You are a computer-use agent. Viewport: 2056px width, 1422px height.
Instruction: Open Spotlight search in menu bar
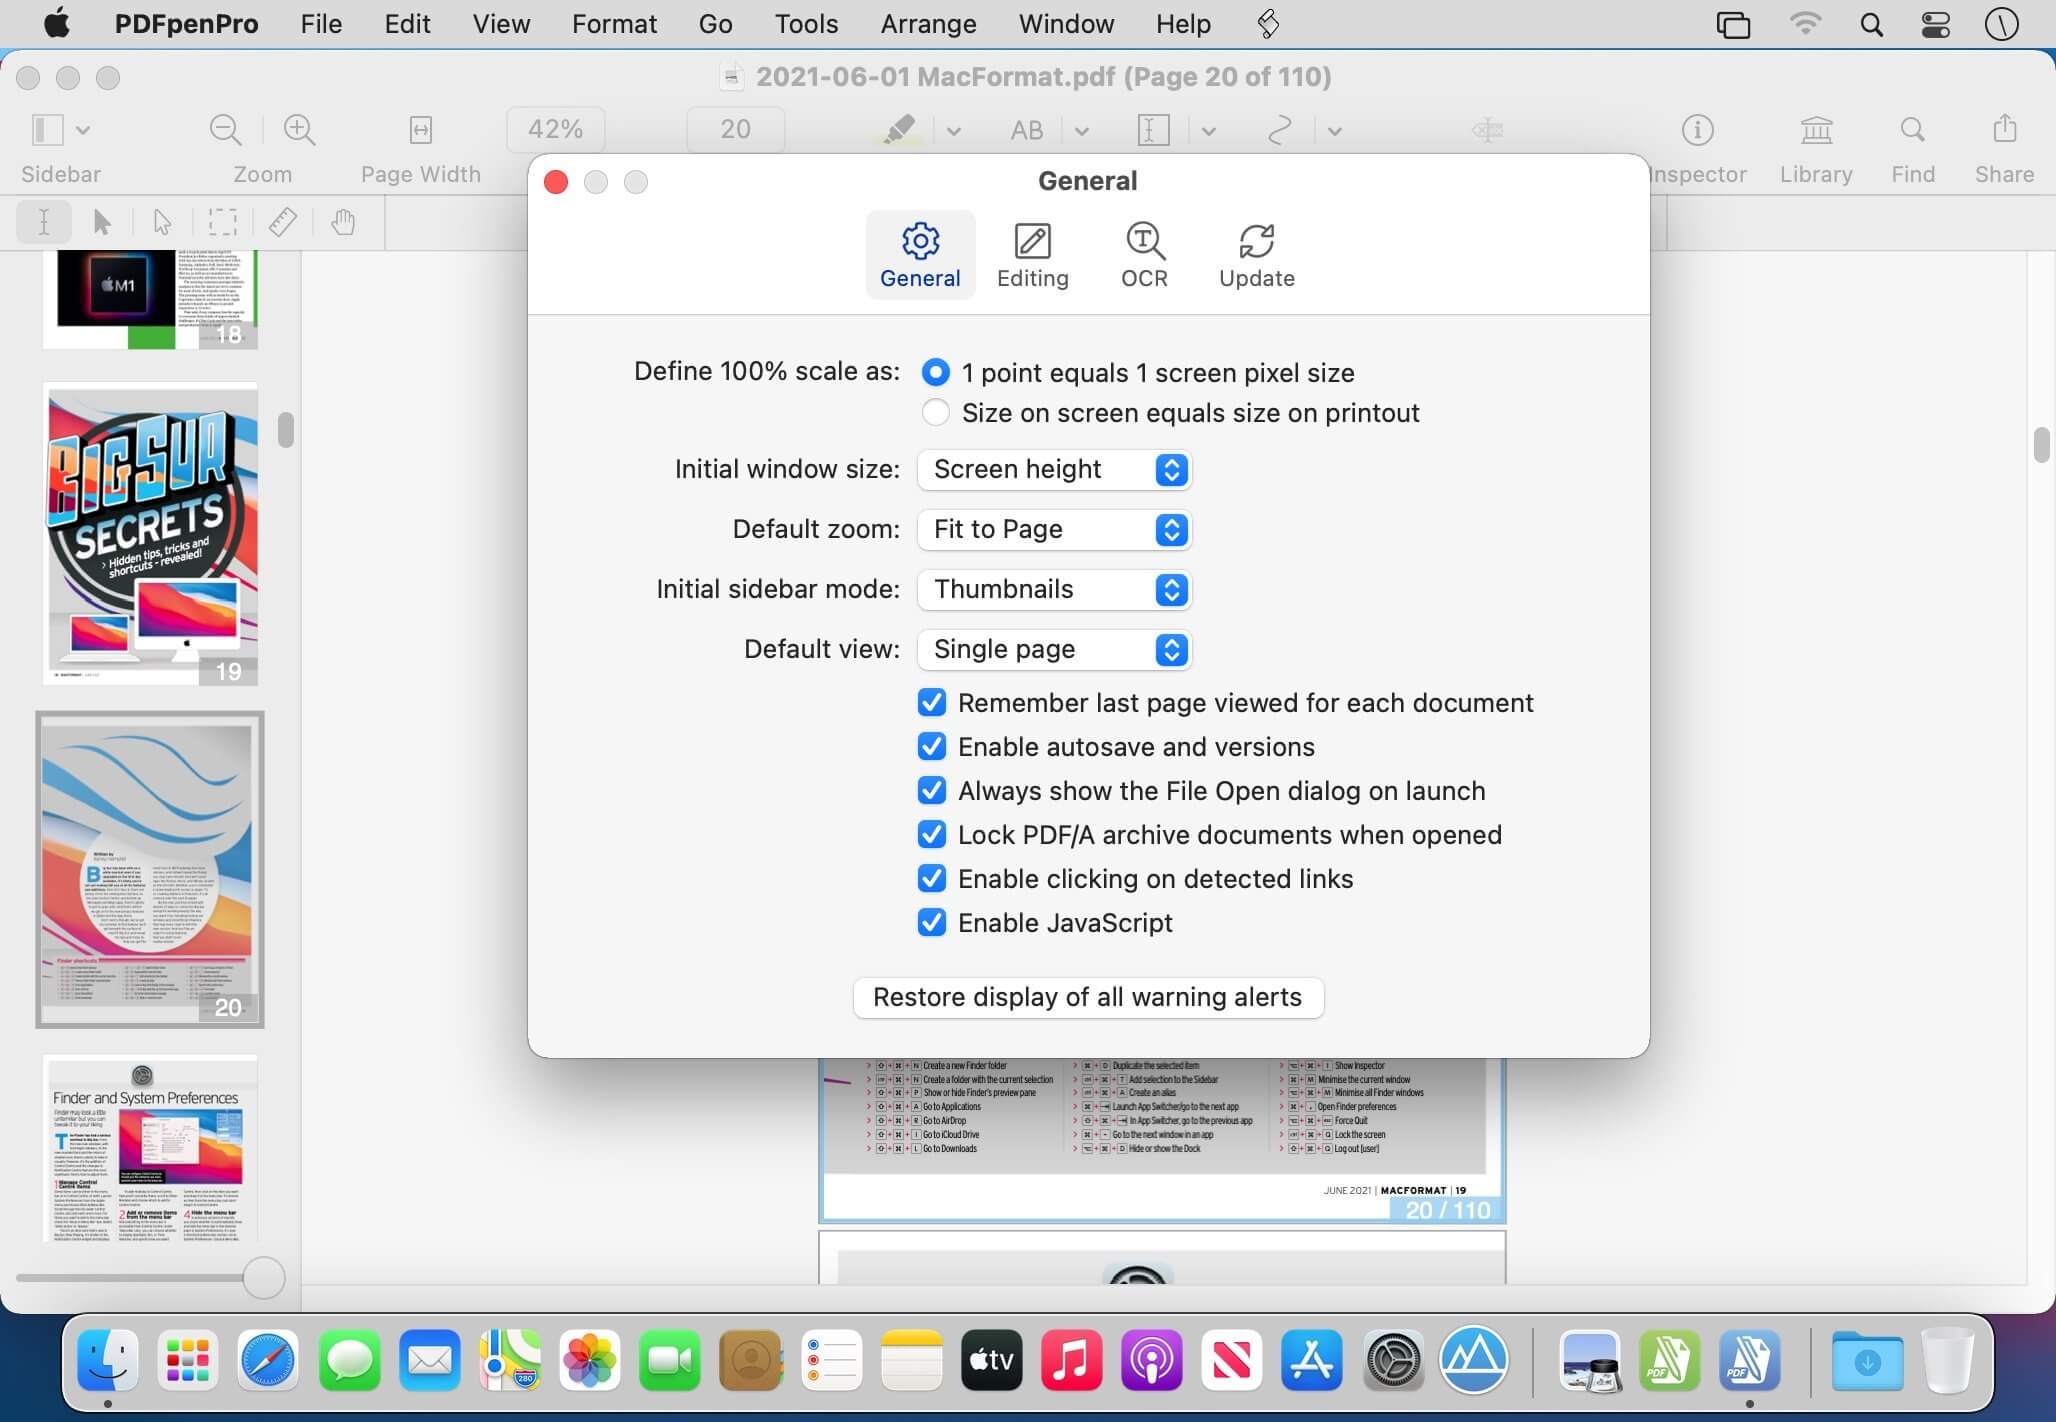pos(1871,24)
